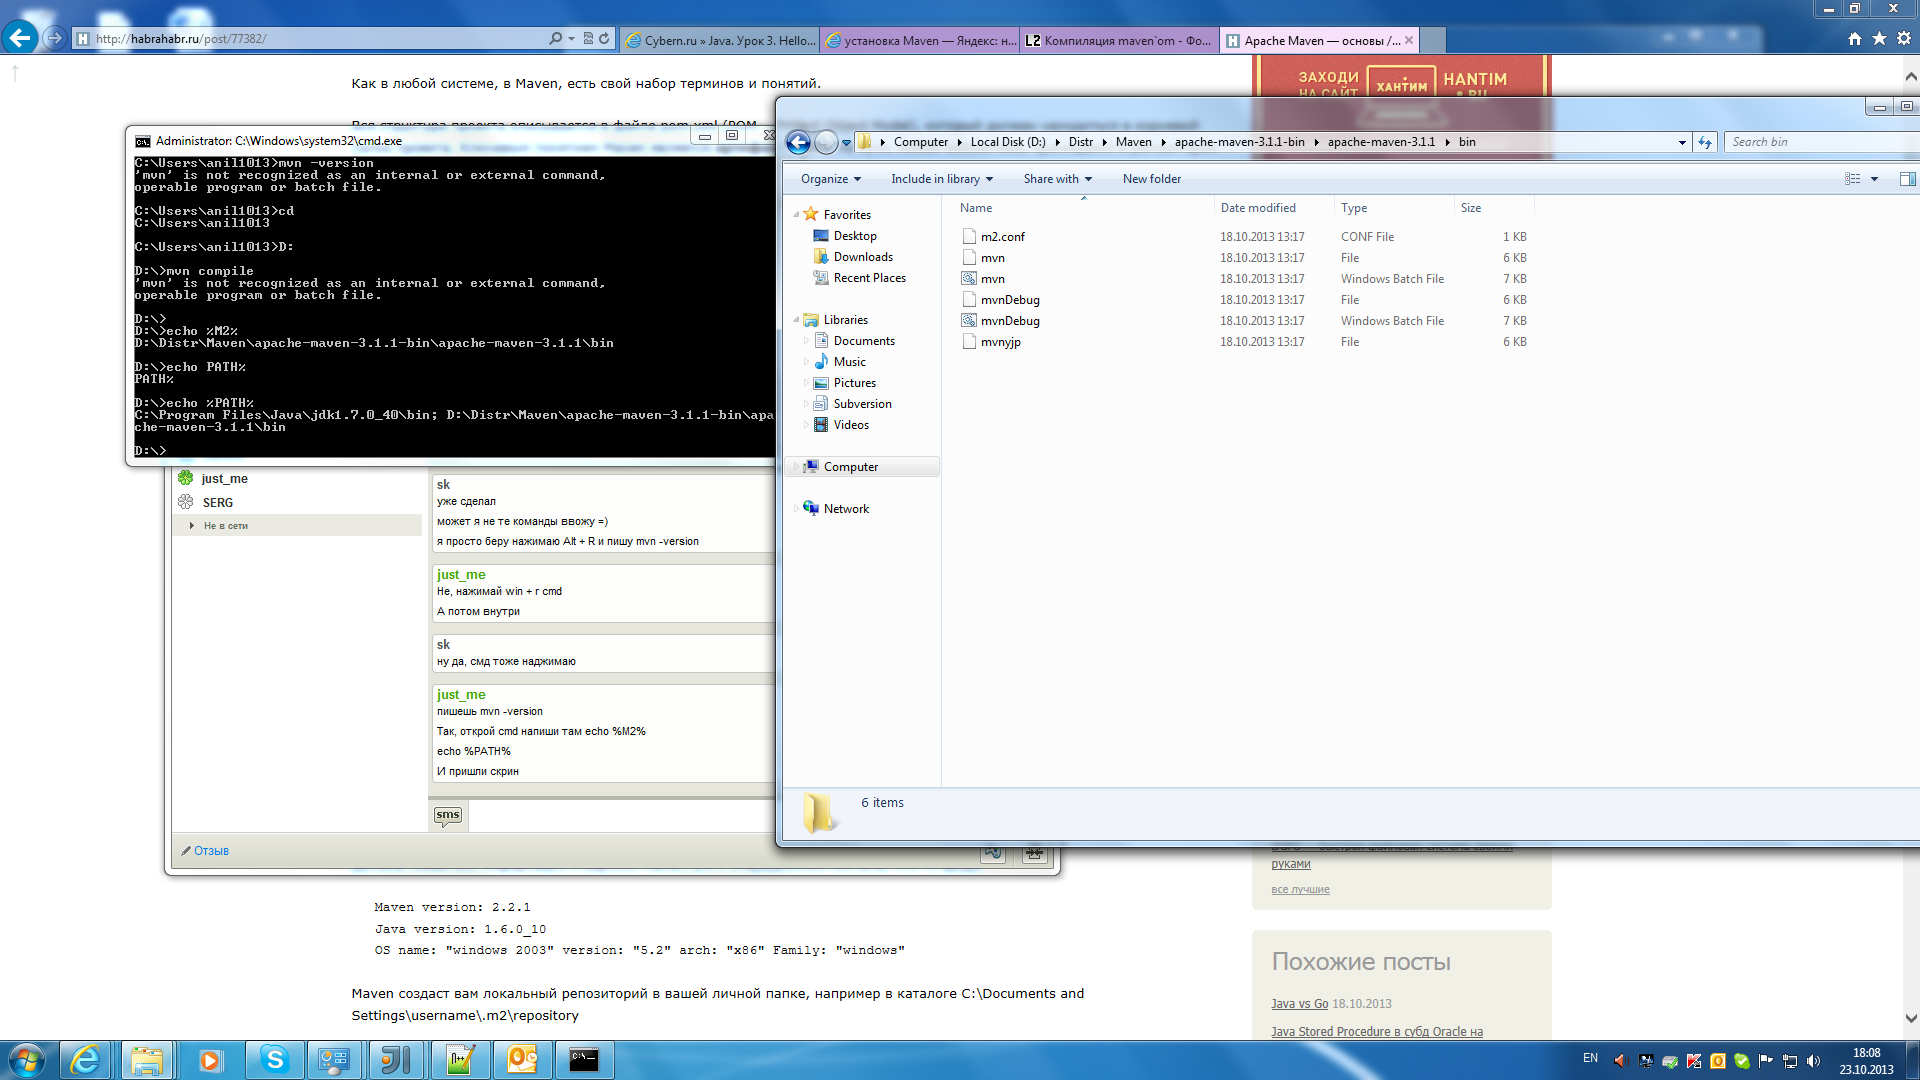This screenshot has width=1920, height=1080.
Task: Toggle the Explorer preview pane icon
Action: coord(1907,179)
